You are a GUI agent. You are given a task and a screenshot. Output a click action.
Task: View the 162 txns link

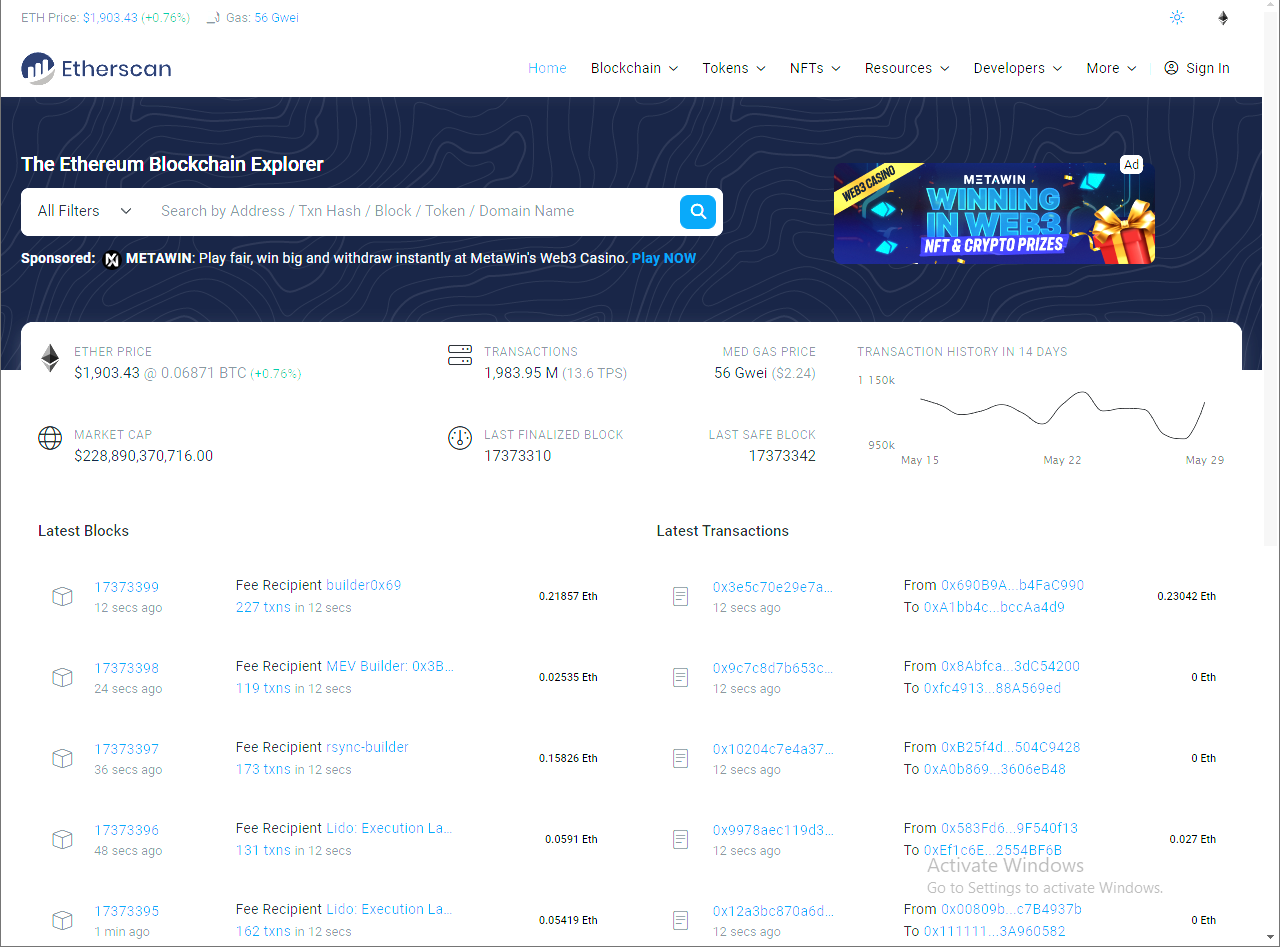pyautogui.click(x=263, y=931)
